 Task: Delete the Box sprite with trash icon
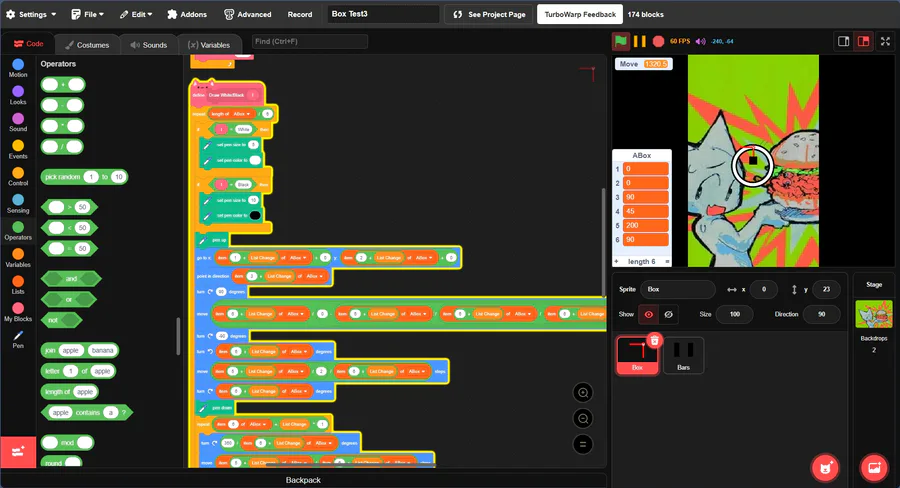(654, 340)
